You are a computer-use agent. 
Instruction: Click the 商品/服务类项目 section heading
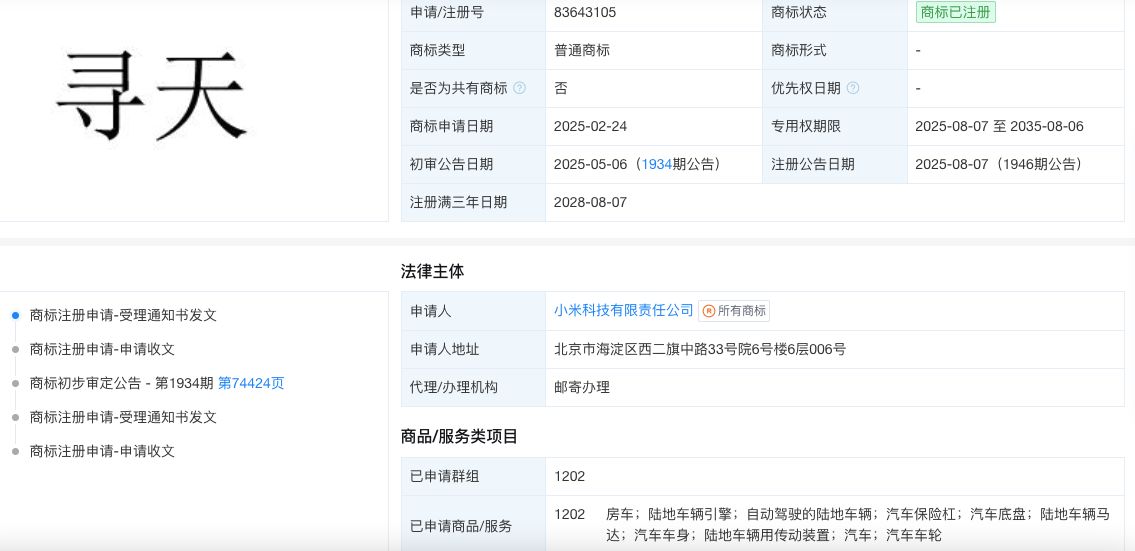[x=460, y=437]
